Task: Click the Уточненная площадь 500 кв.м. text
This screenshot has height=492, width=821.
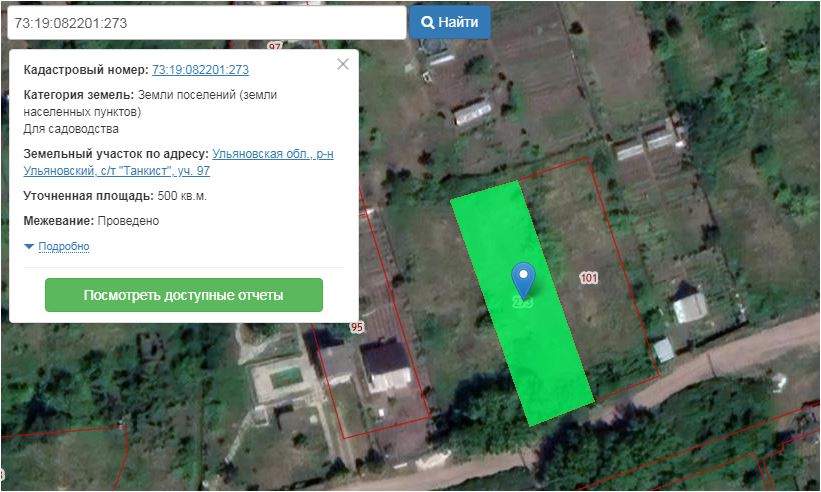Action: [115, 196]
